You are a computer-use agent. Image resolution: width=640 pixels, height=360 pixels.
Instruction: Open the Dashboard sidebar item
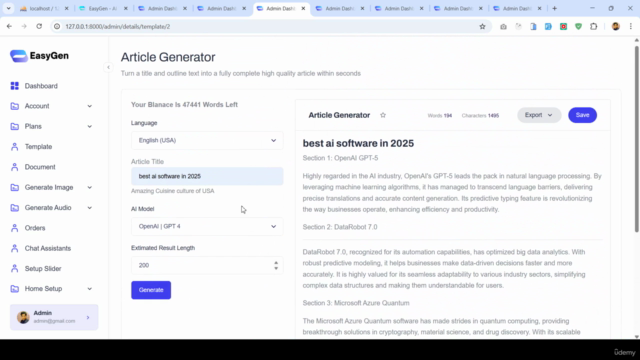(x=41, y=86)
